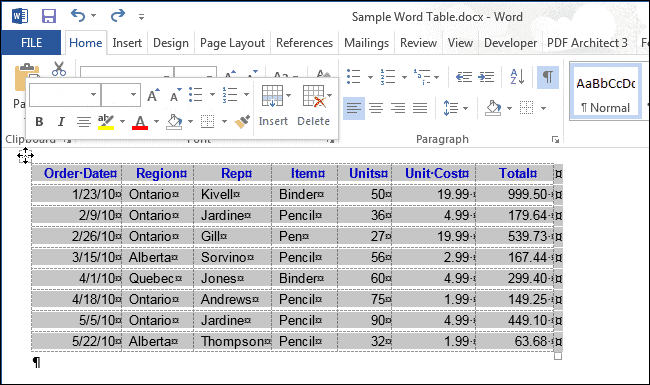Click the Order Date header cell
Screen dimensions: 650x385
[x=77, y=174]
